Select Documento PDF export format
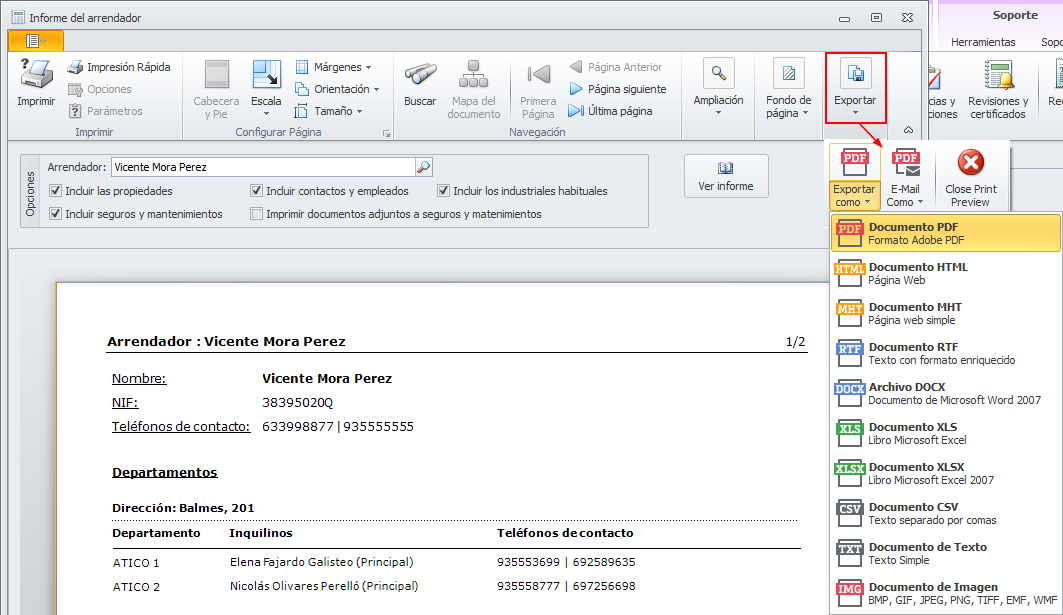This screenshot has height=615, width=1063. 946,233
